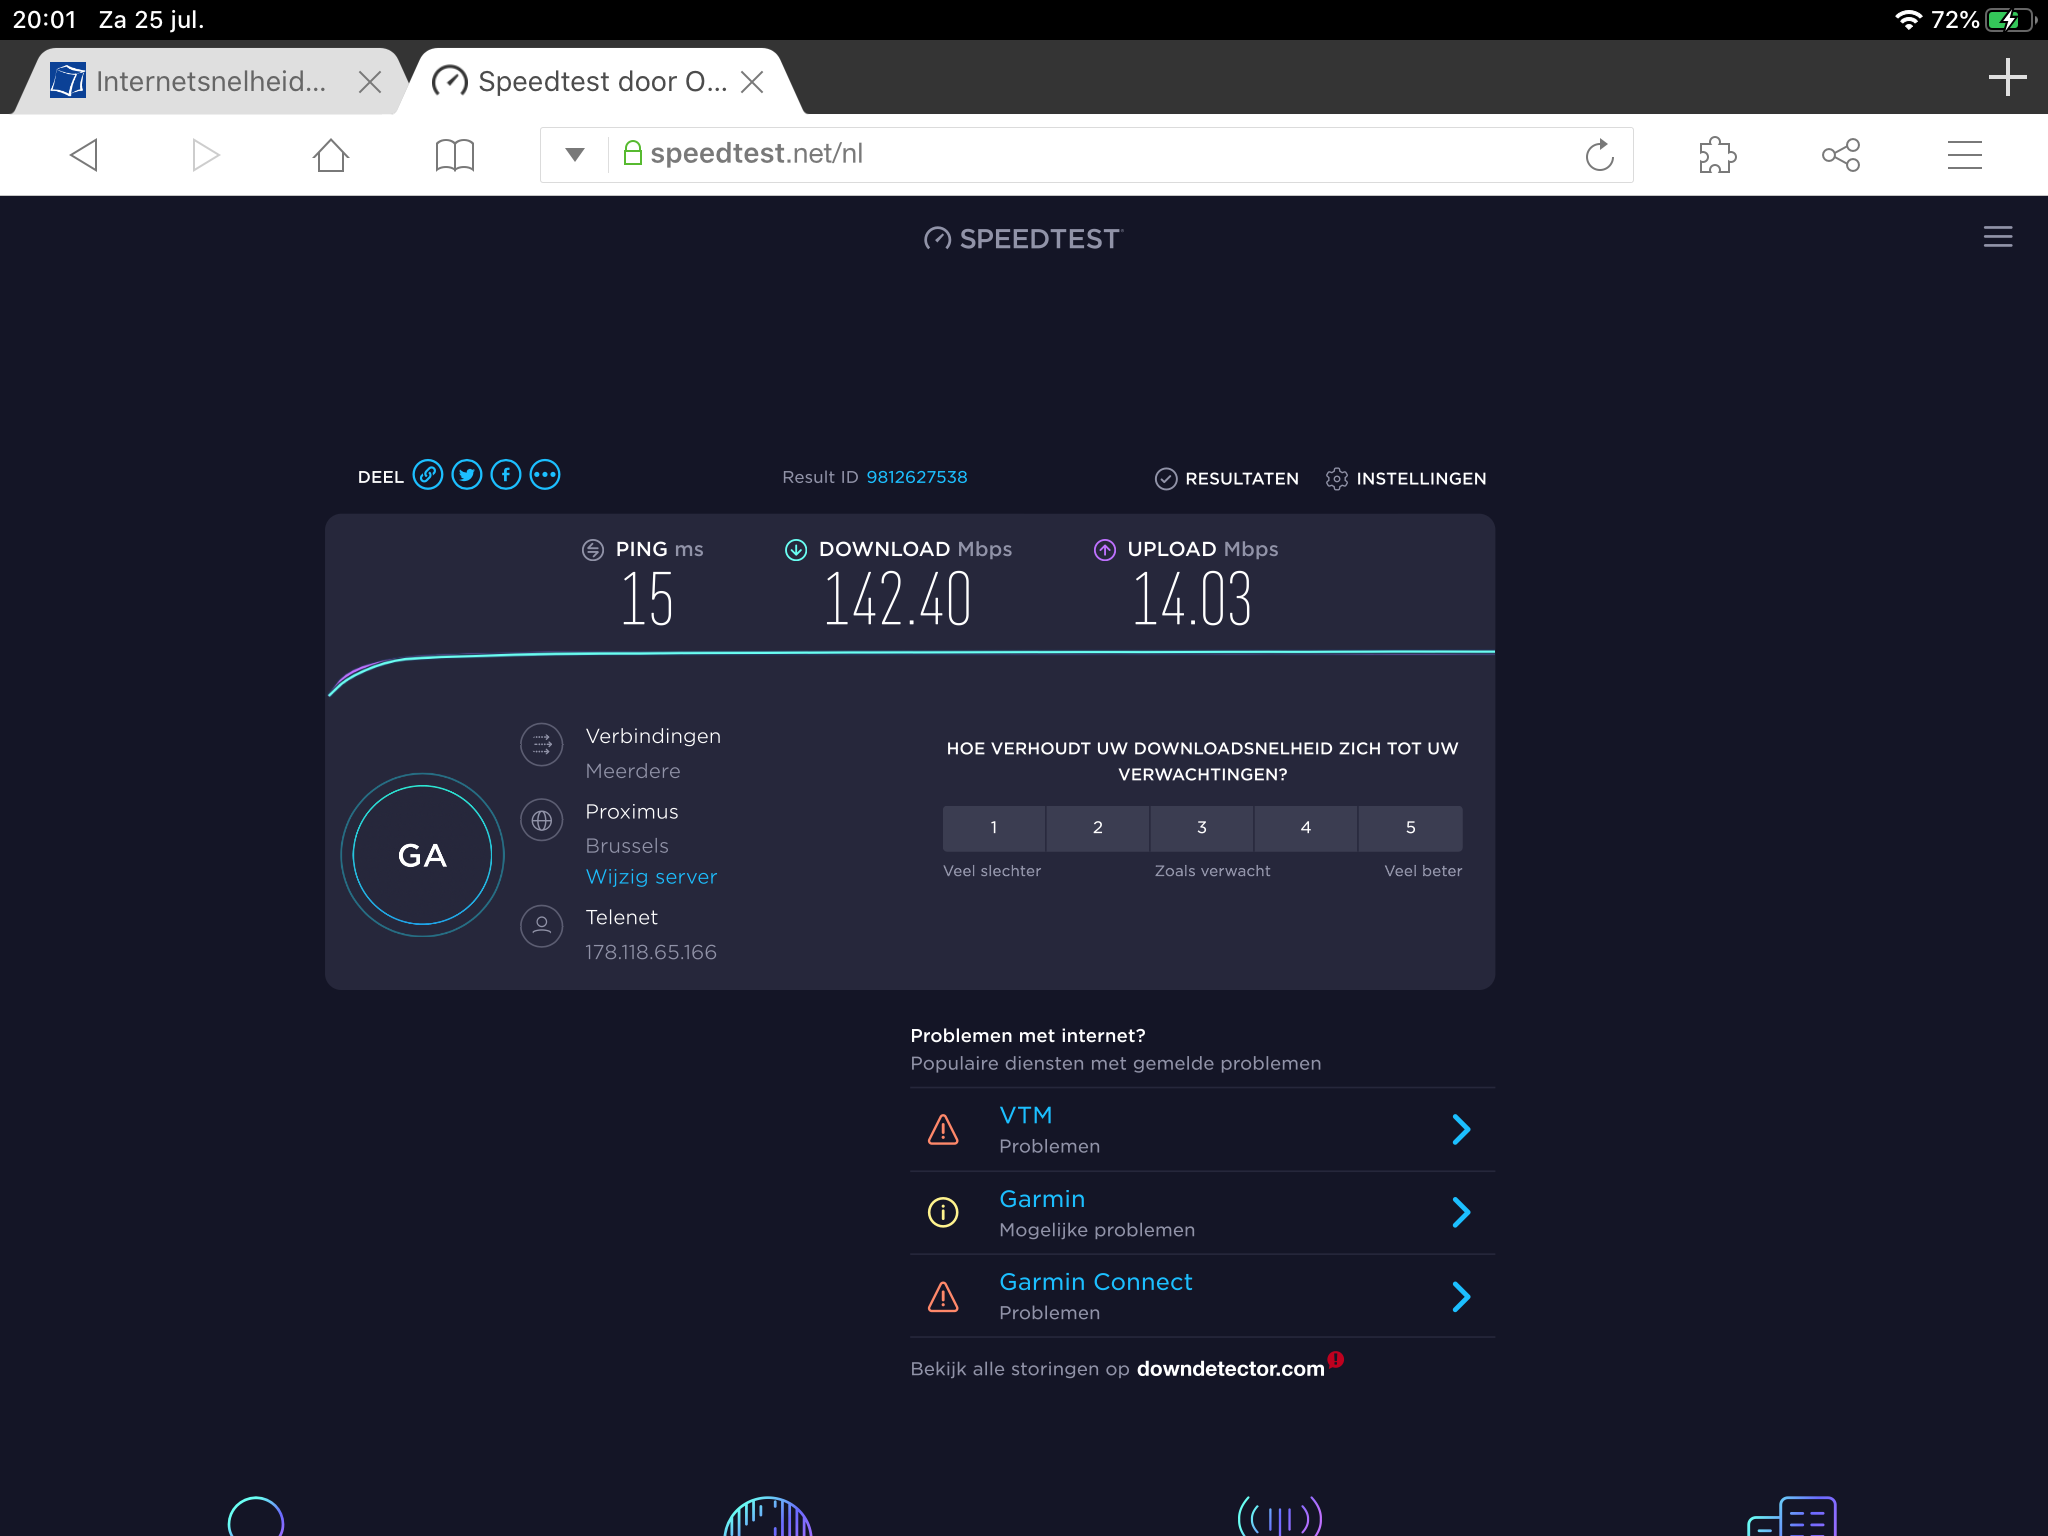Open bookmarks book icon
The height and width of the screenshot is (1536, 2048).
tap(454, 155)
